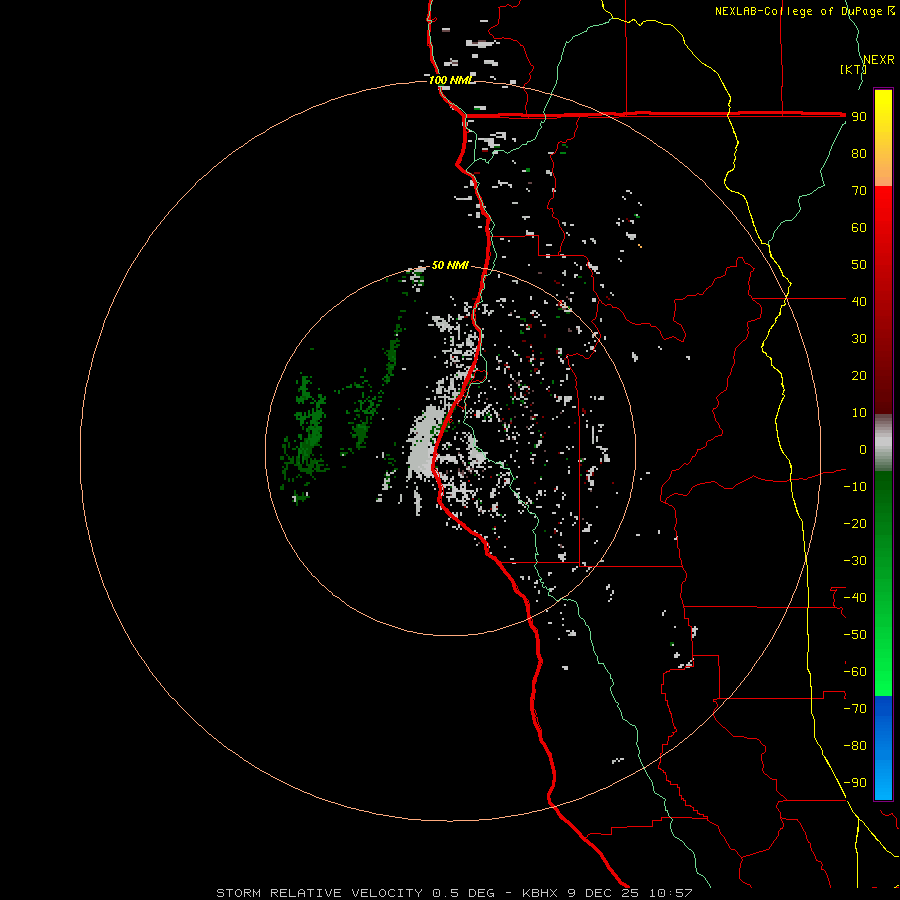This screenshot has width=900, height=900.
Task: Click the 100 NMI range ring label
Action: 451,80
